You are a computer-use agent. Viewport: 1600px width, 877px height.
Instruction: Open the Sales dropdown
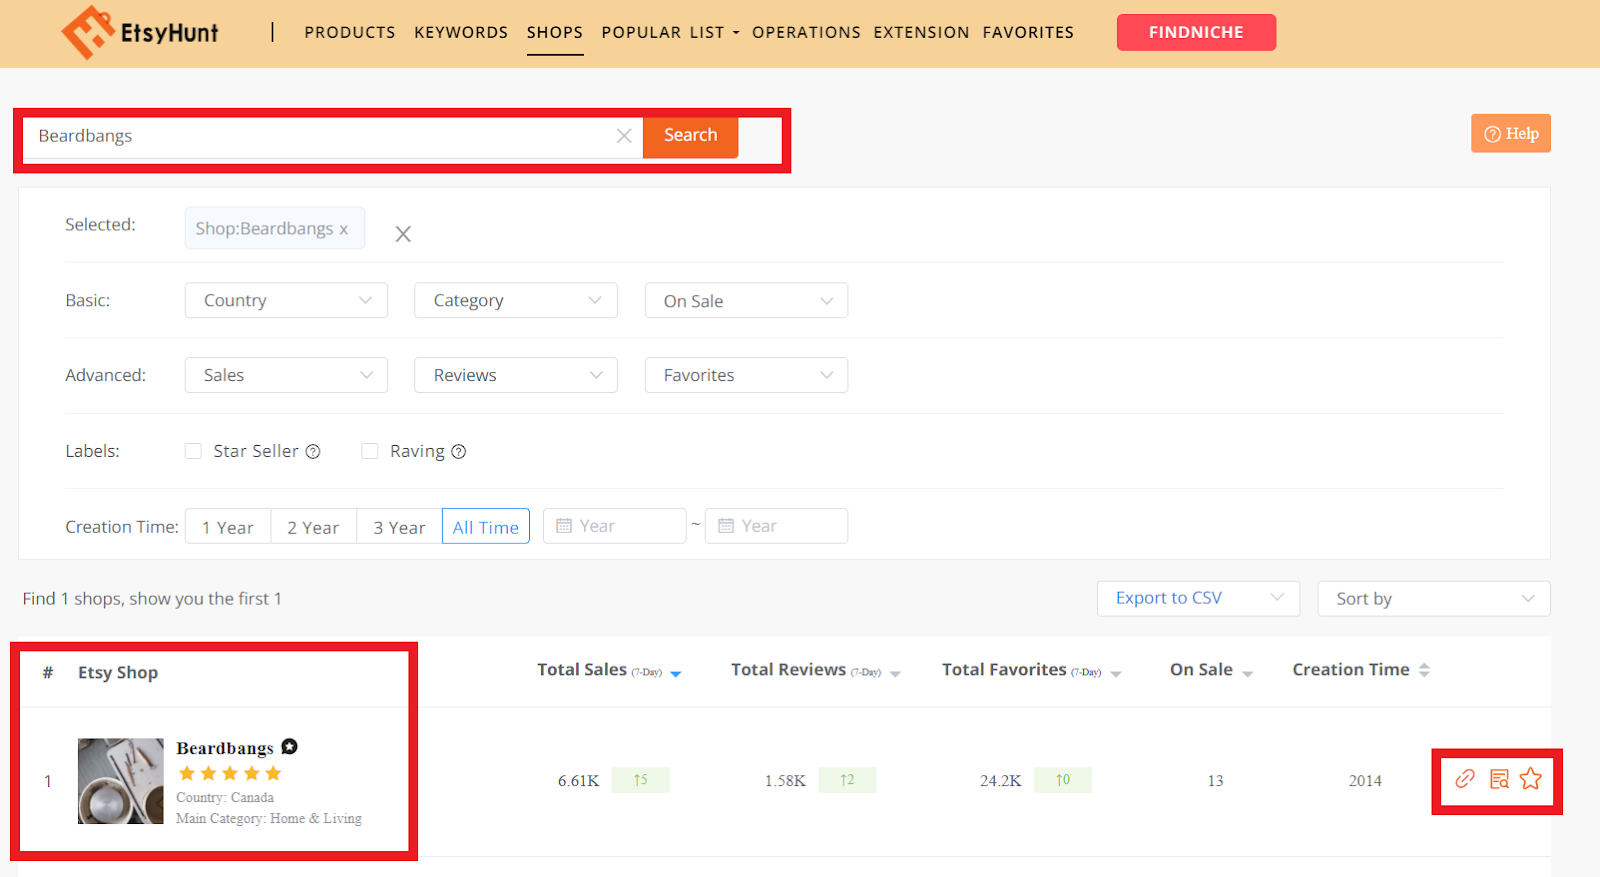(x=286, y=375)
